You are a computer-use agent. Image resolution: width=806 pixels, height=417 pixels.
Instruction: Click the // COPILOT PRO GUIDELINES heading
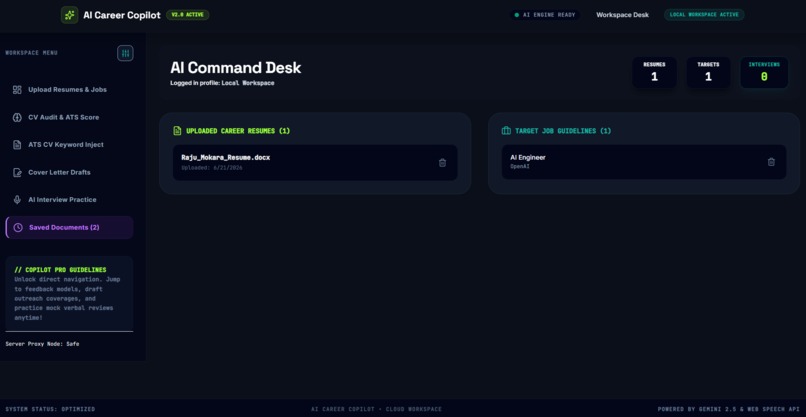coord(61,270)
